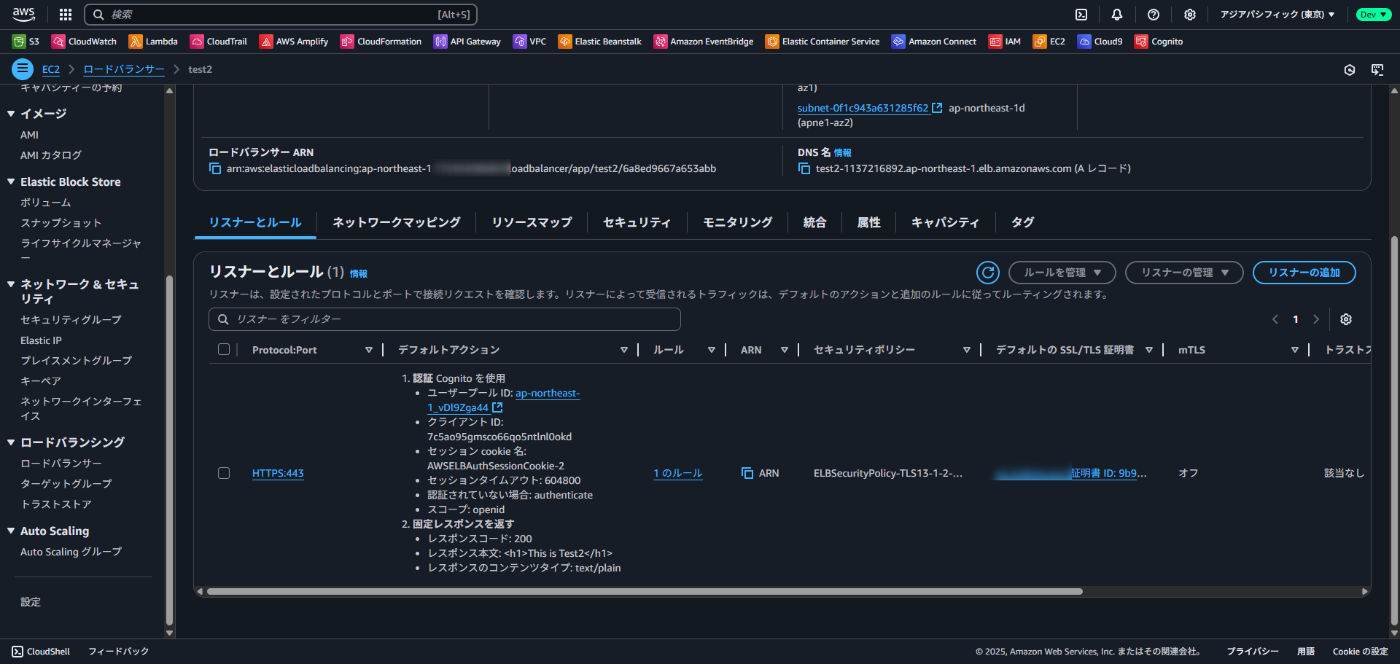Select all listeners header checkbox

(x=224, y=349)
